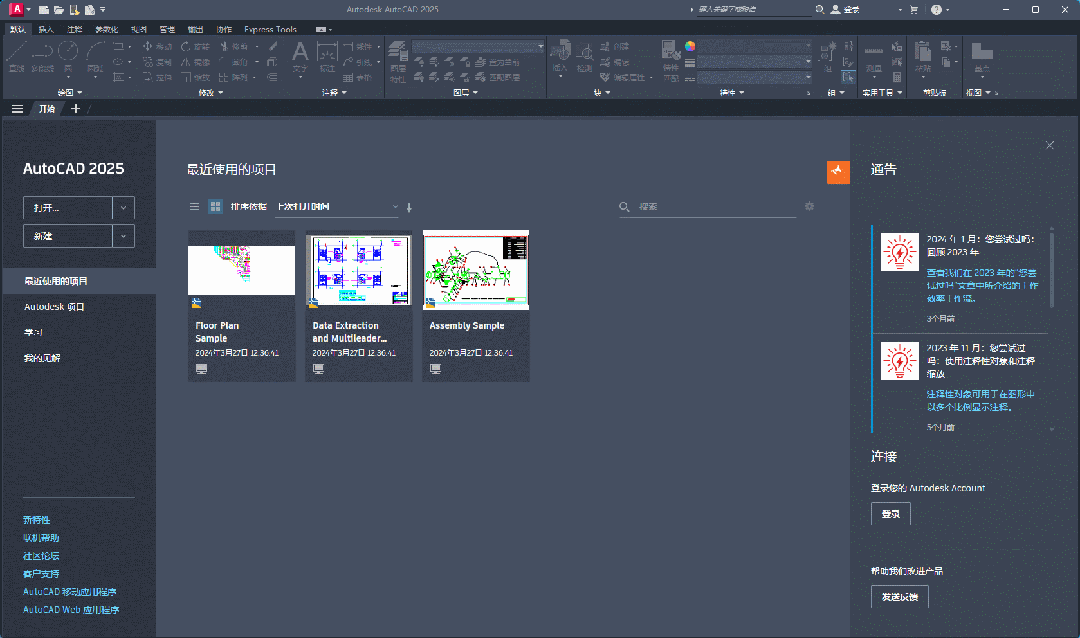Expand the 绘图 panel in the ribbon
This screenshot has width=1080, height=638.
click(x=70, y=92)
